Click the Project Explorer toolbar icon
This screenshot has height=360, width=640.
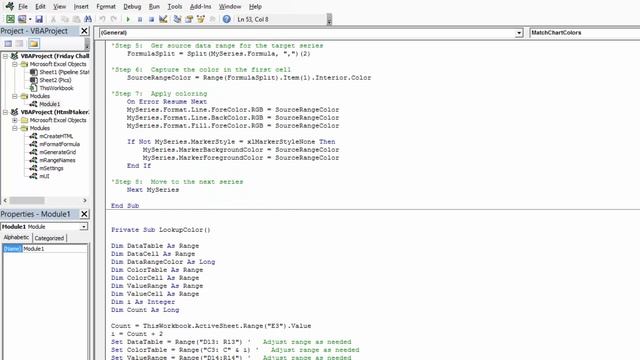tap(177, 19)
